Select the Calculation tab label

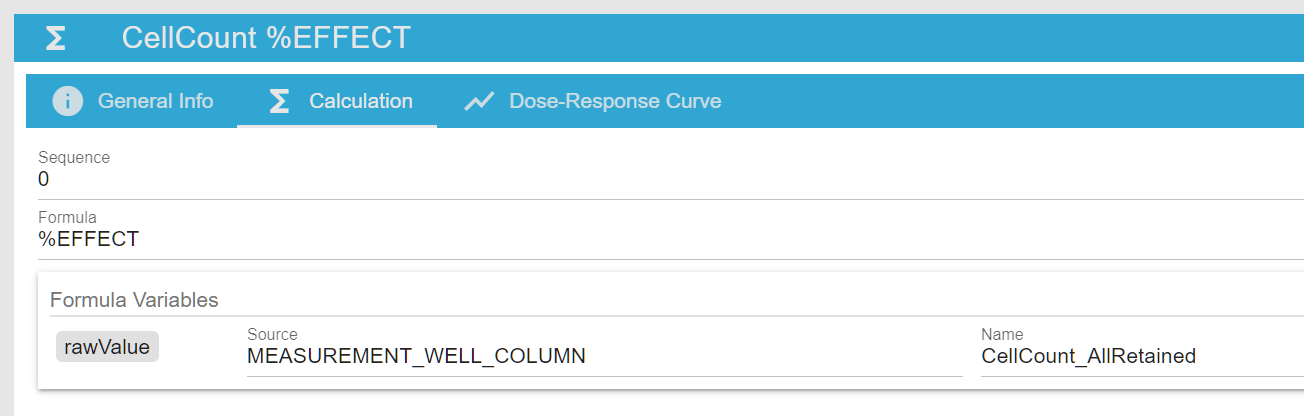360,101
